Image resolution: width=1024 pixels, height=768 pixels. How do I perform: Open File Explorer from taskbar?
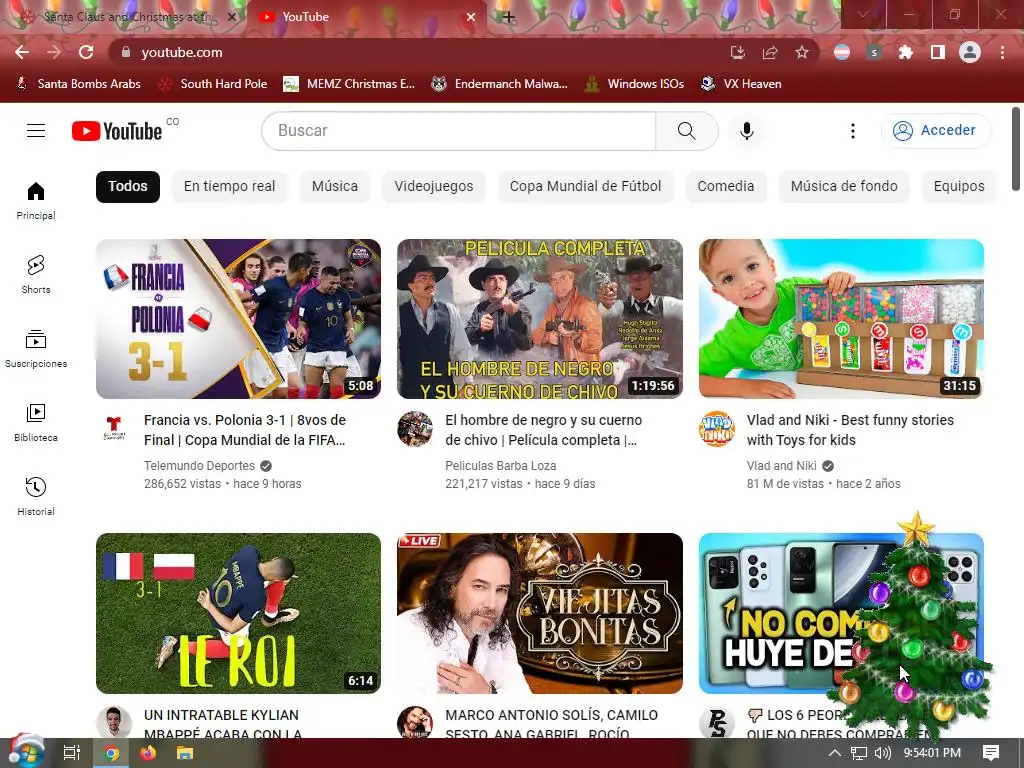(185, 753)
